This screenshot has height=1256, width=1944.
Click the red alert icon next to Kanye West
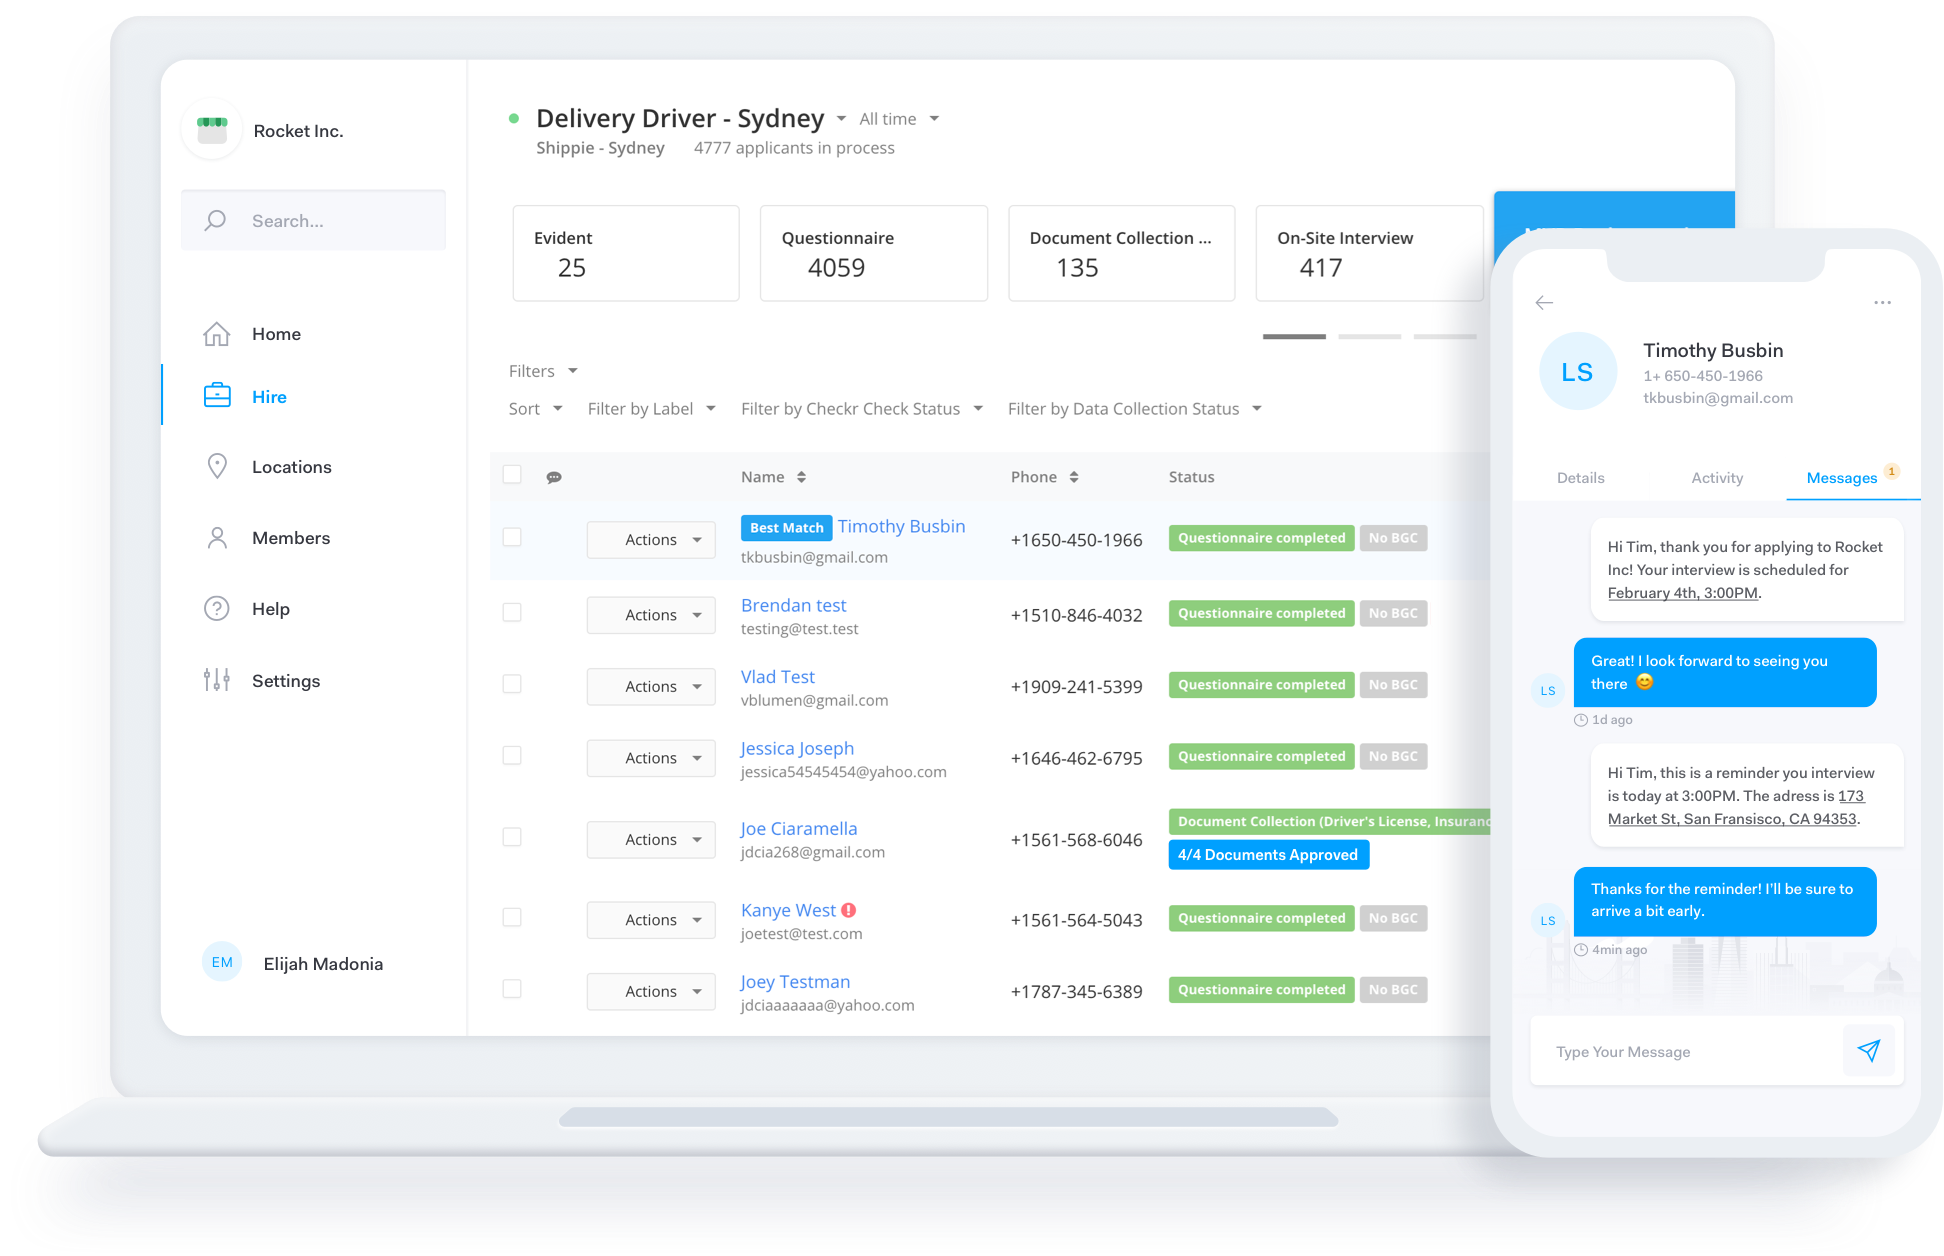coord(849,910)
